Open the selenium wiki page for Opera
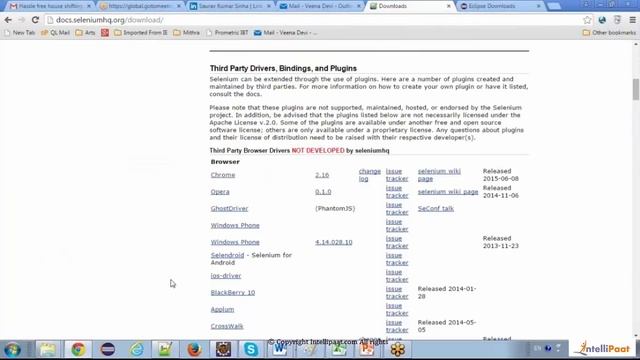 448,192
